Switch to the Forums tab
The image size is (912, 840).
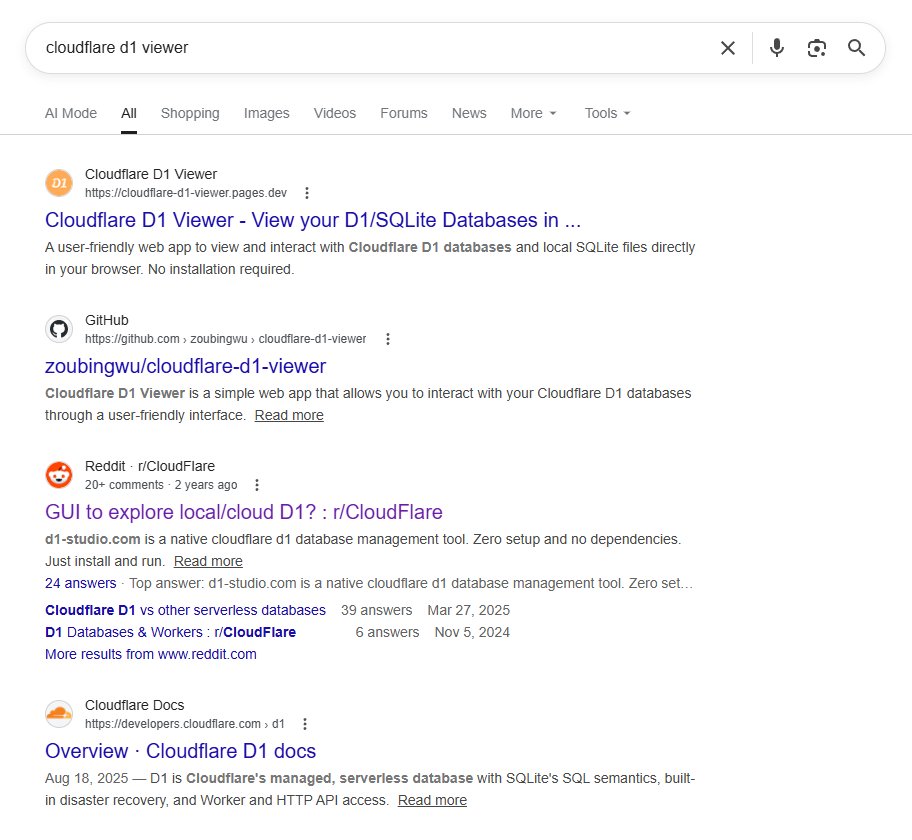click(404, 113)
